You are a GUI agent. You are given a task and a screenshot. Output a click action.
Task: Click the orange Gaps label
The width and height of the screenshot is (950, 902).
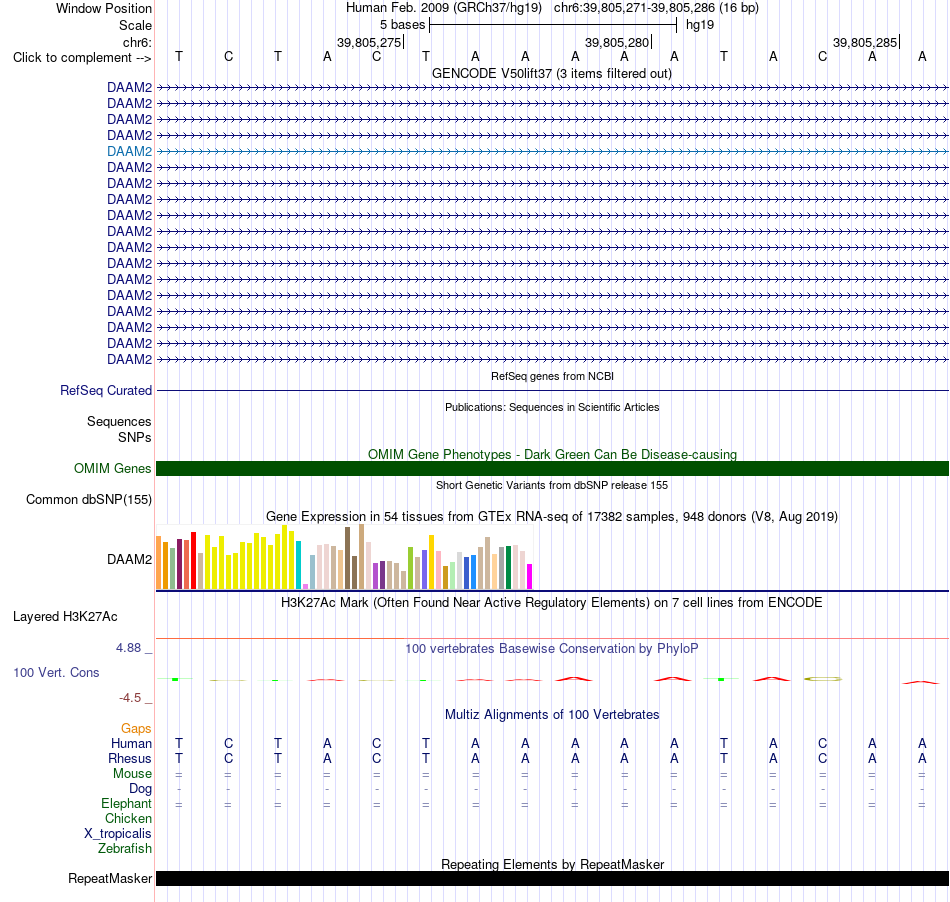pos(136,729)
